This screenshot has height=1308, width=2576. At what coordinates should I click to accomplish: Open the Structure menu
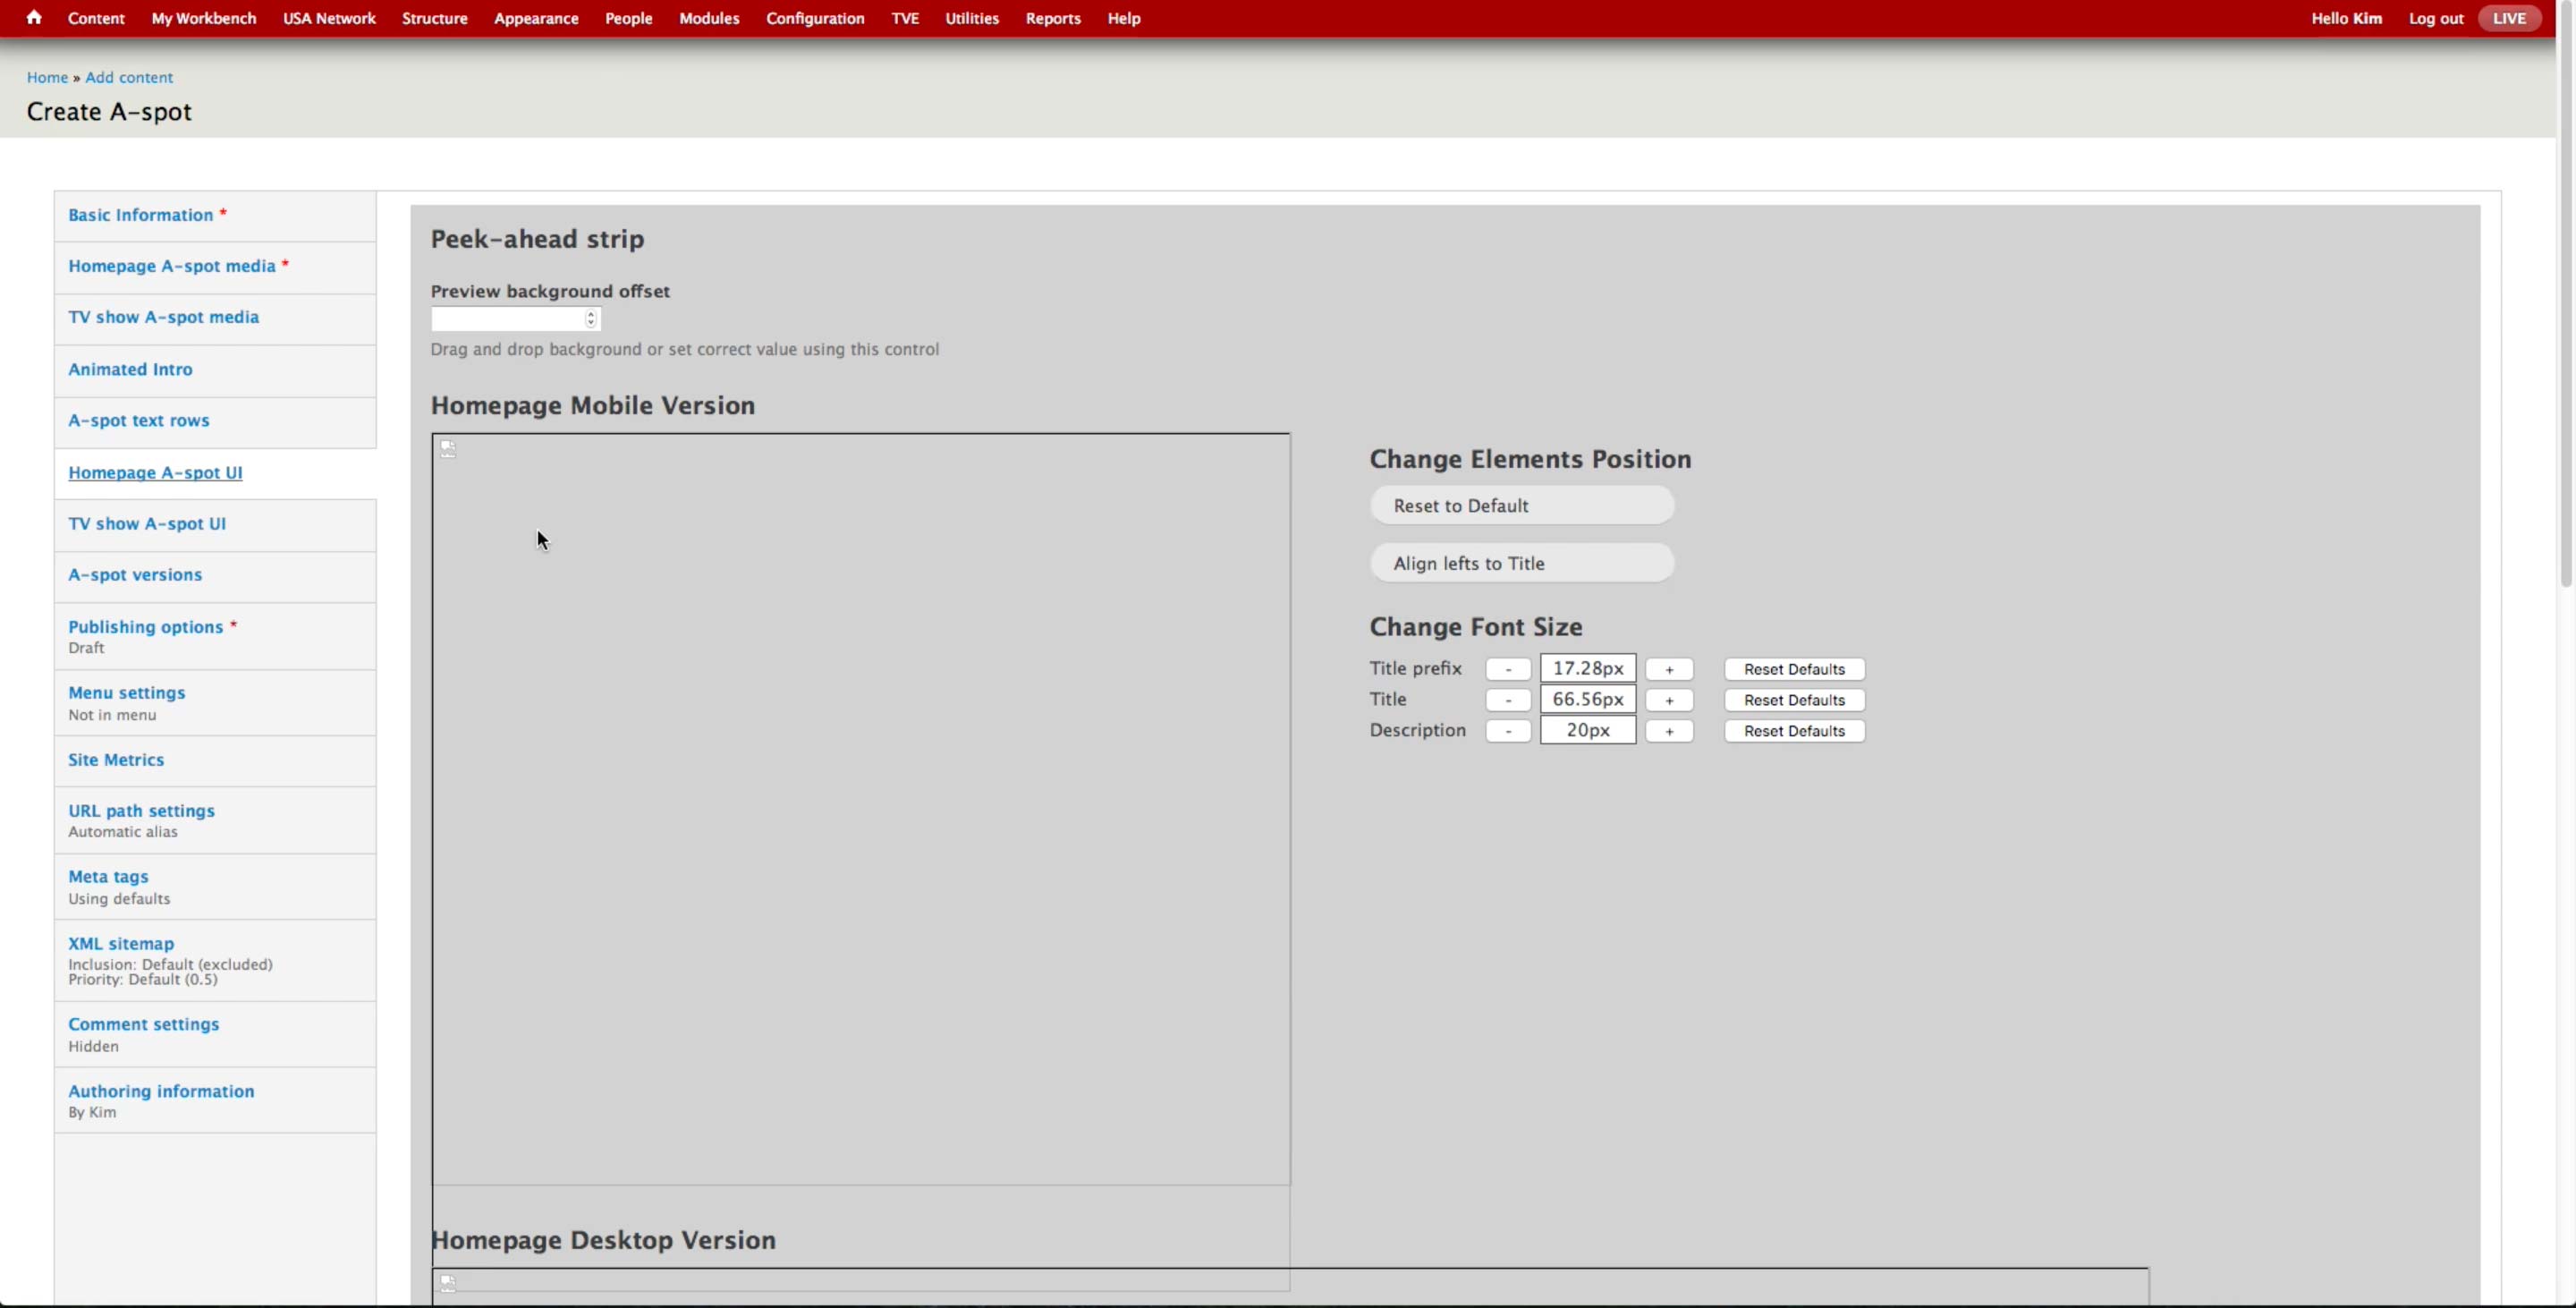[x=434, y=18]
